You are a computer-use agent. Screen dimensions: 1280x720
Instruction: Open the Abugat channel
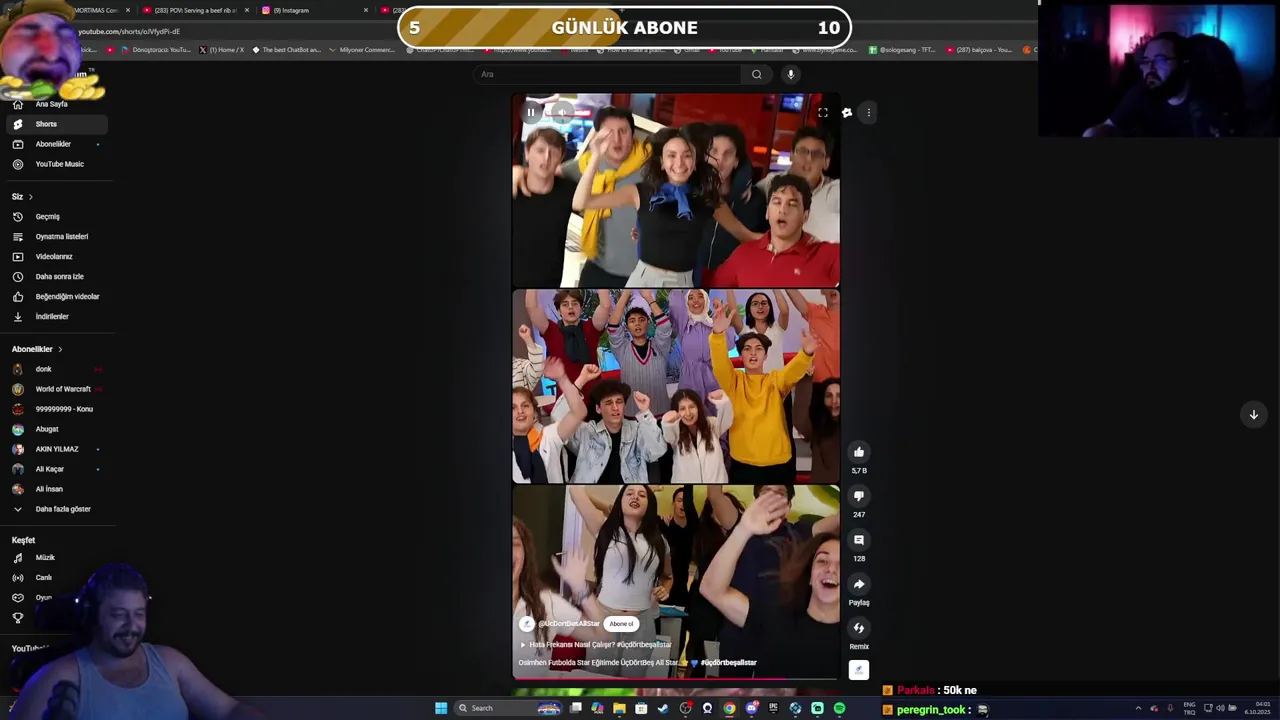pos(57,429)
